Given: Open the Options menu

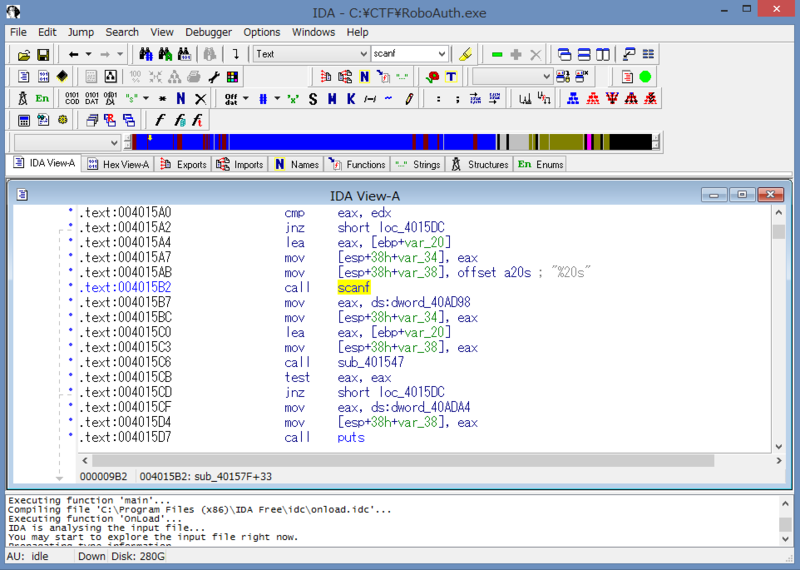Looking at the screenshot, I should (262, 32).
